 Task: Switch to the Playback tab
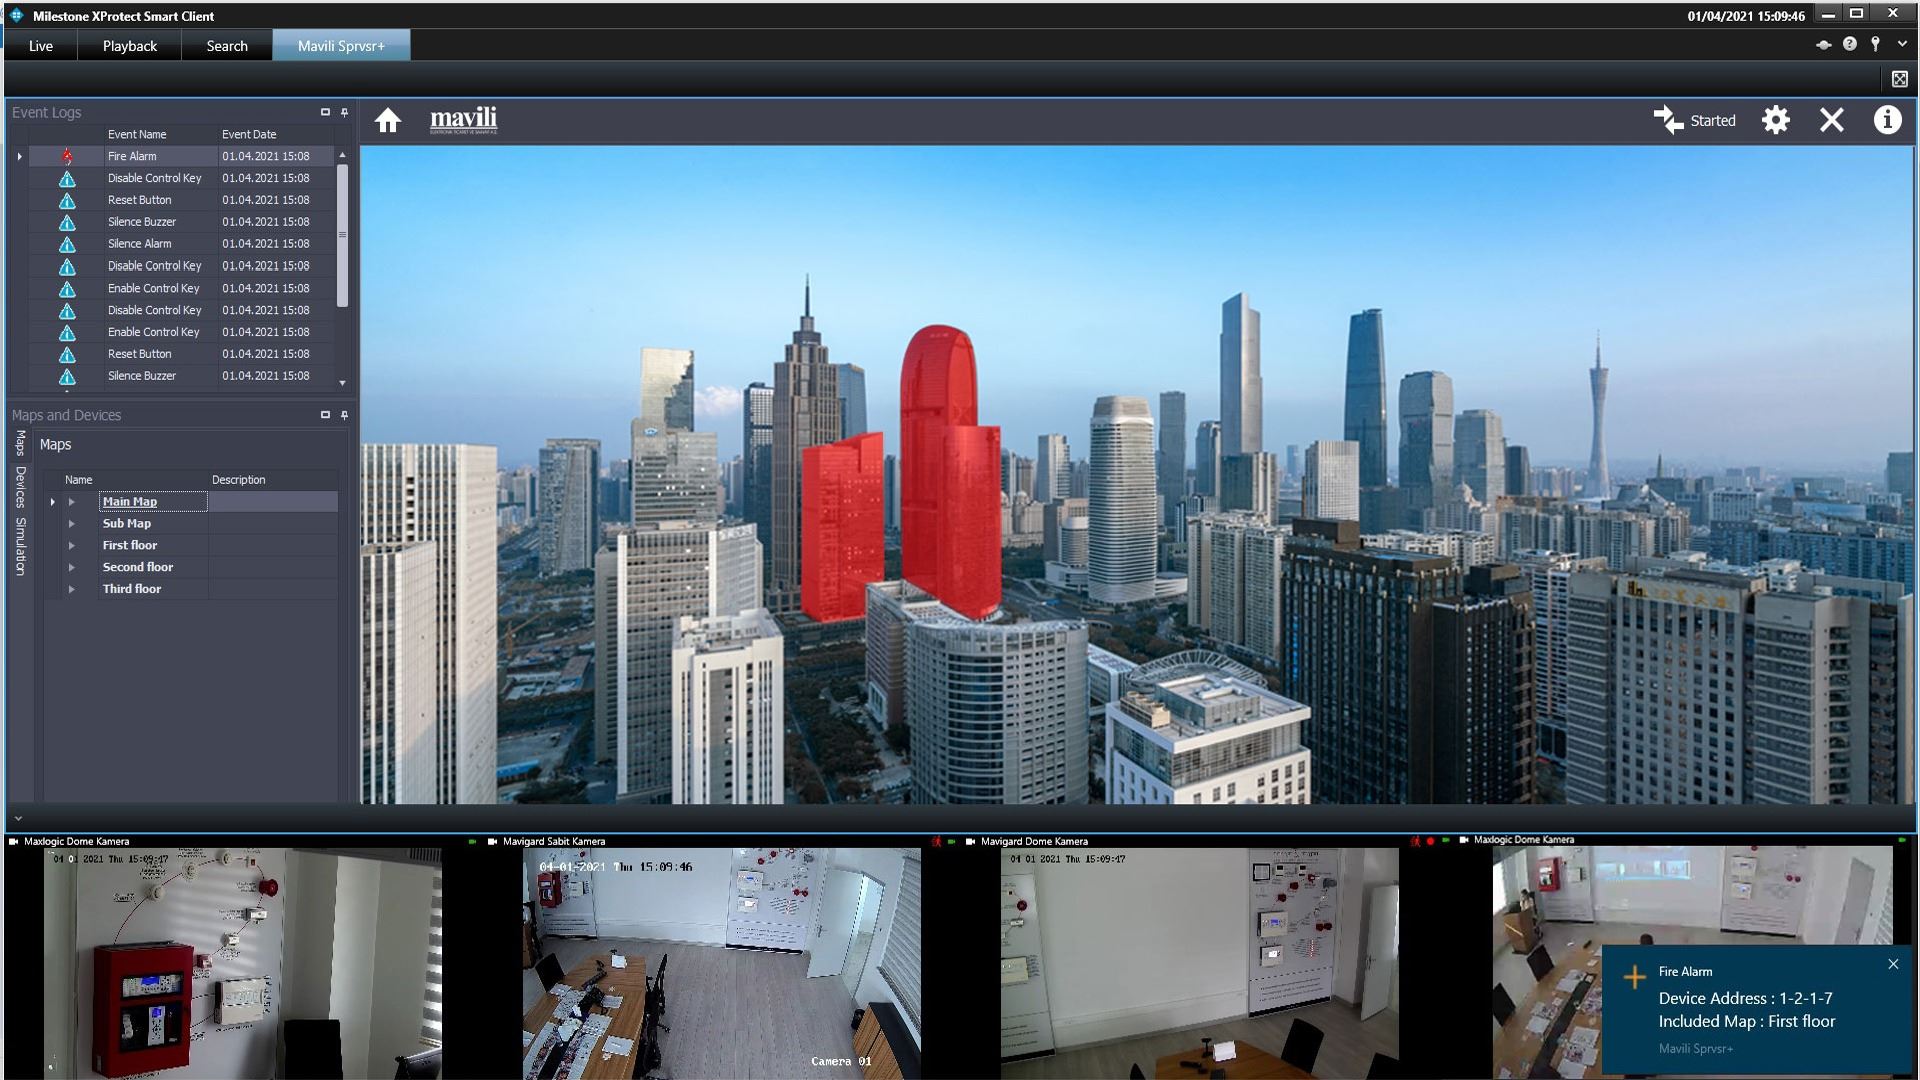tap(130, 46)
